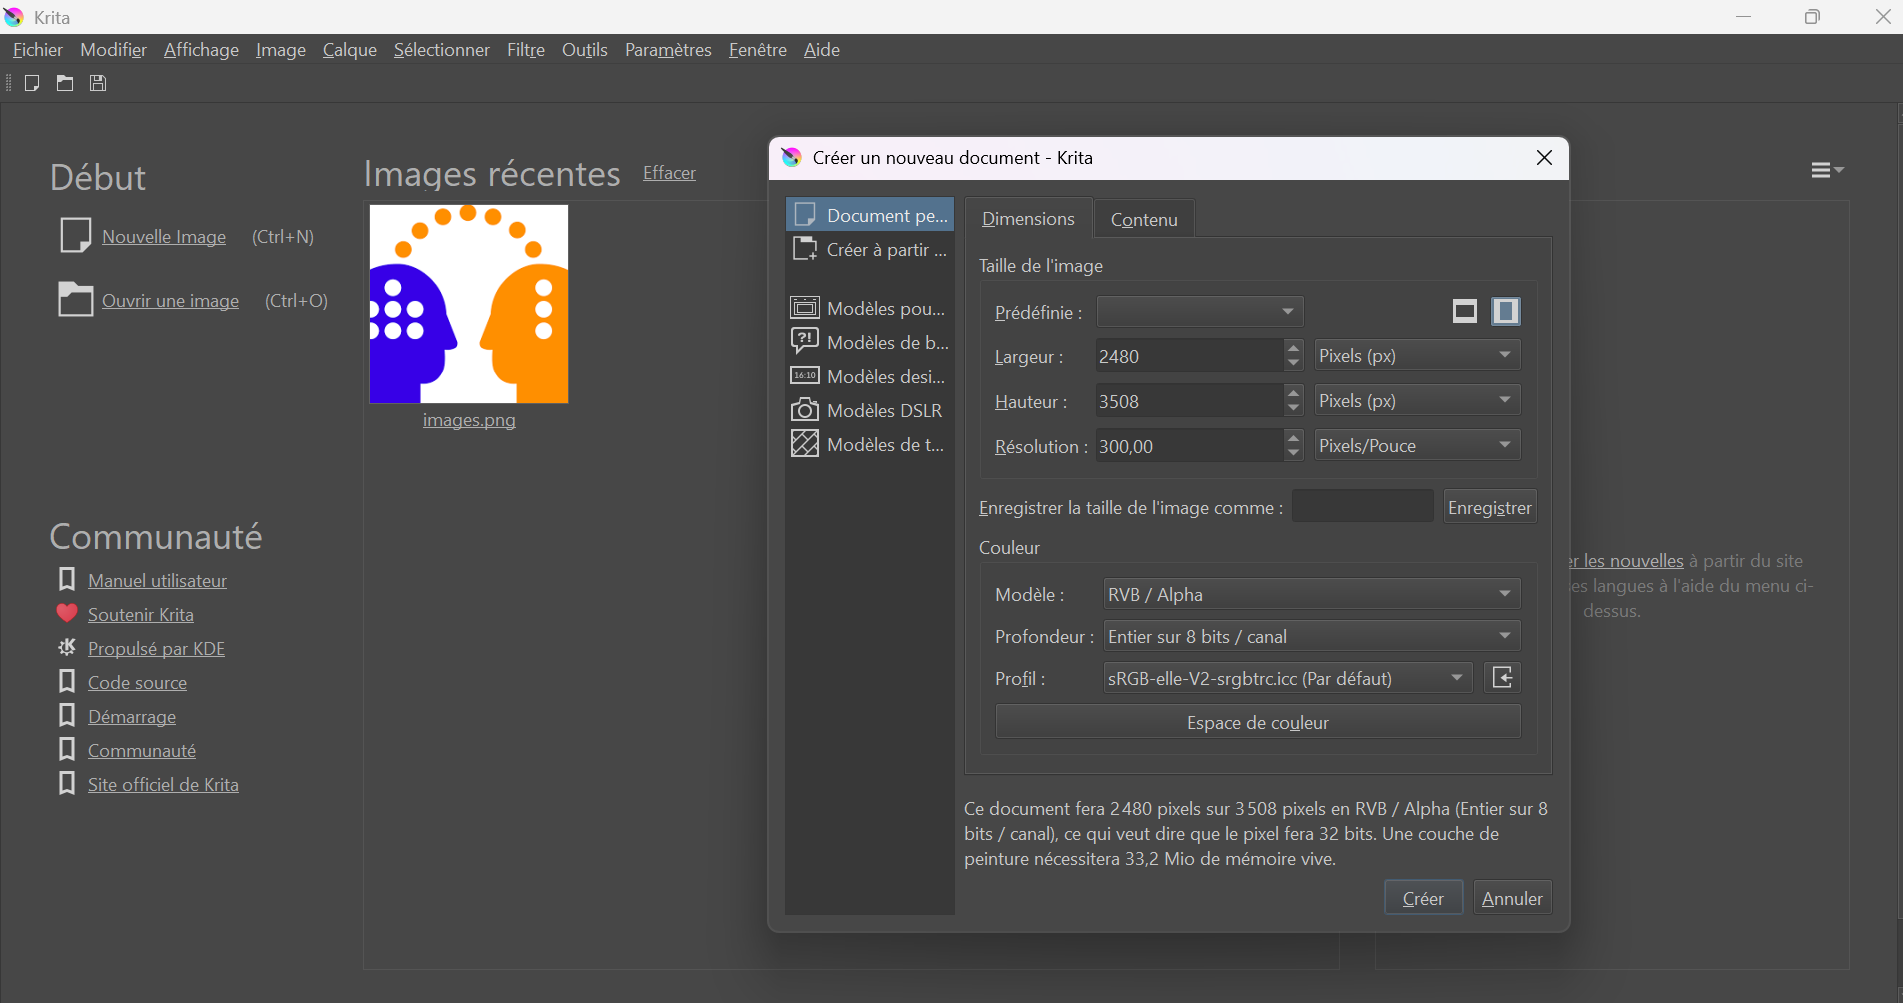
Task: Open the Modèles de bandes dessinées templates
Action: [x=870, y=342]
